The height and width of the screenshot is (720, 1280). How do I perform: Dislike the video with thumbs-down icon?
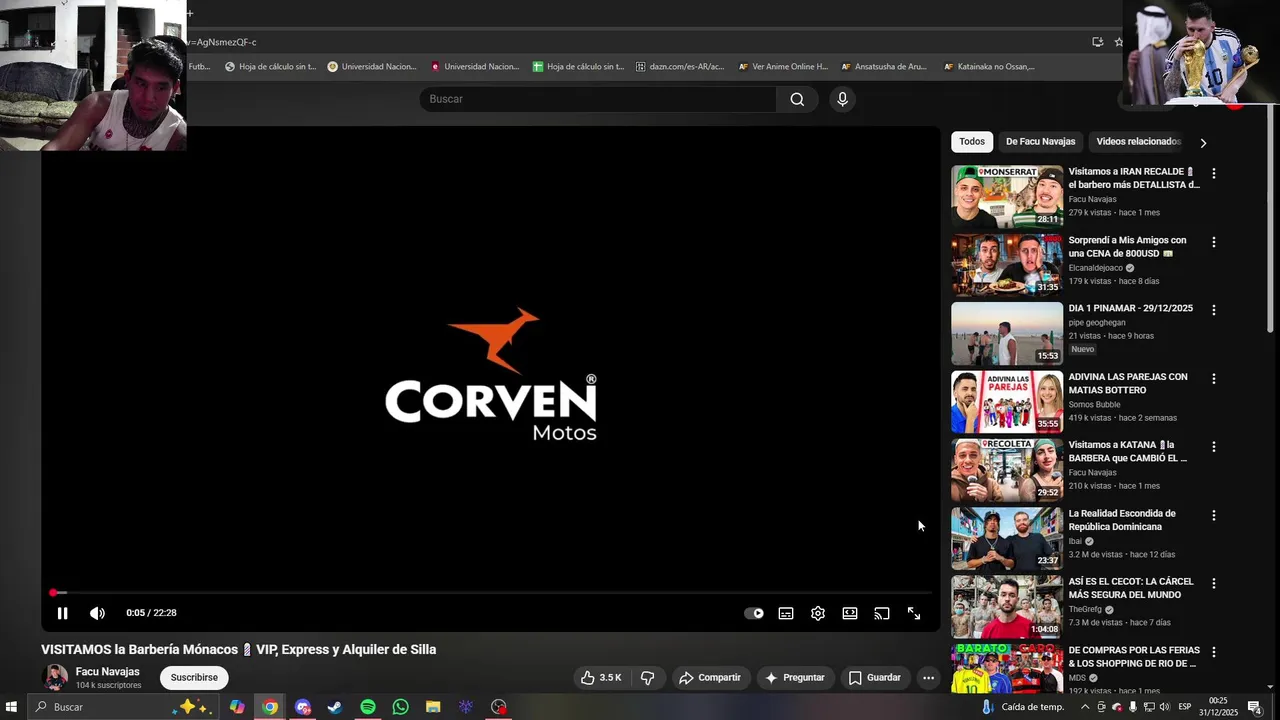tap(647, 678)
